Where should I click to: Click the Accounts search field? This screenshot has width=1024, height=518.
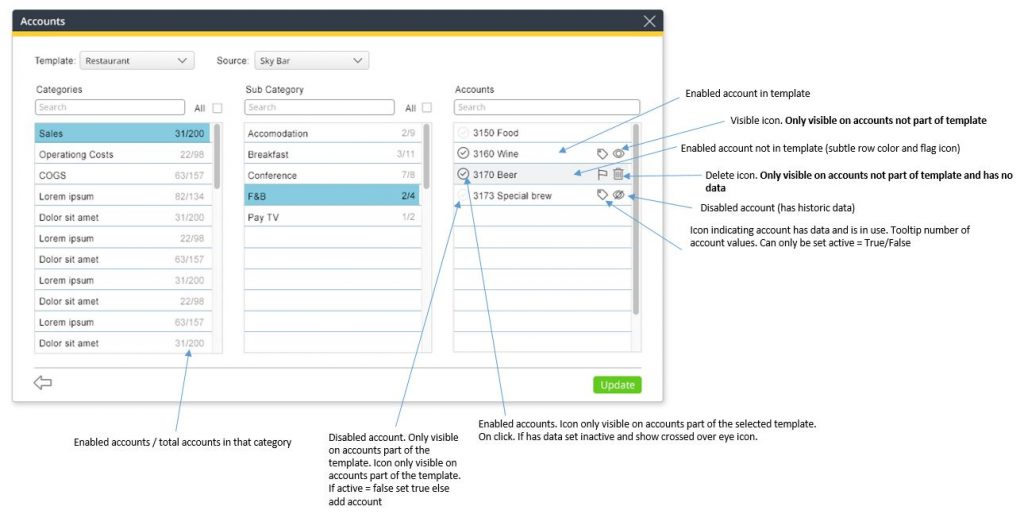pos(546,108)
